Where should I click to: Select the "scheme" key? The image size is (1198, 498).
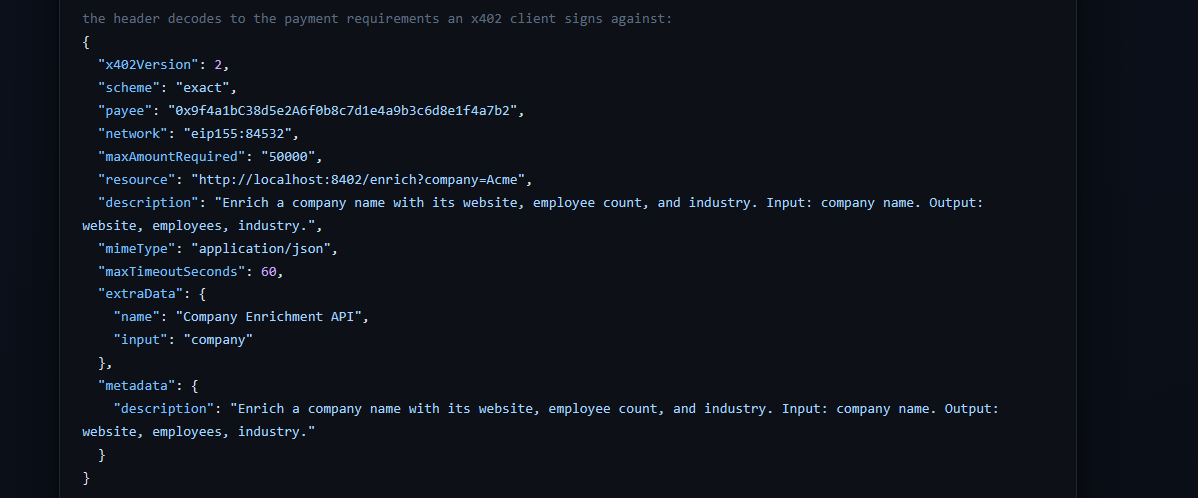click(x=129, y=87)
